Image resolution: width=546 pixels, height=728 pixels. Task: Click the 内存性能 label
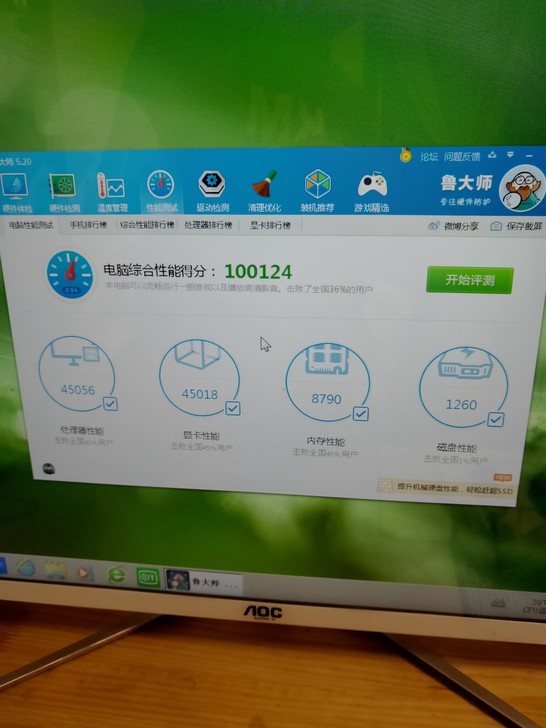(325, 441)
